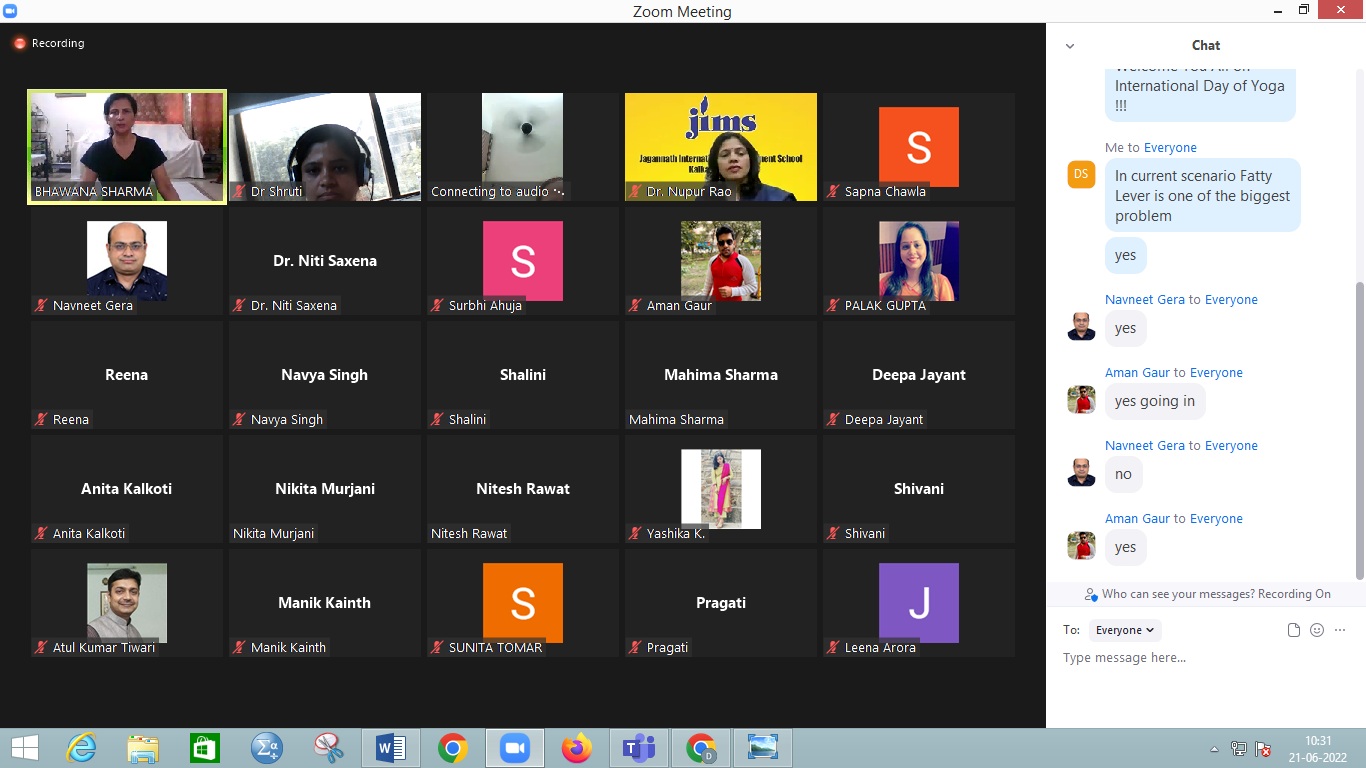Select Dr. Nupur Rao's video tile
Viewport: 1366px width, 768px height.
coord(721,147)
